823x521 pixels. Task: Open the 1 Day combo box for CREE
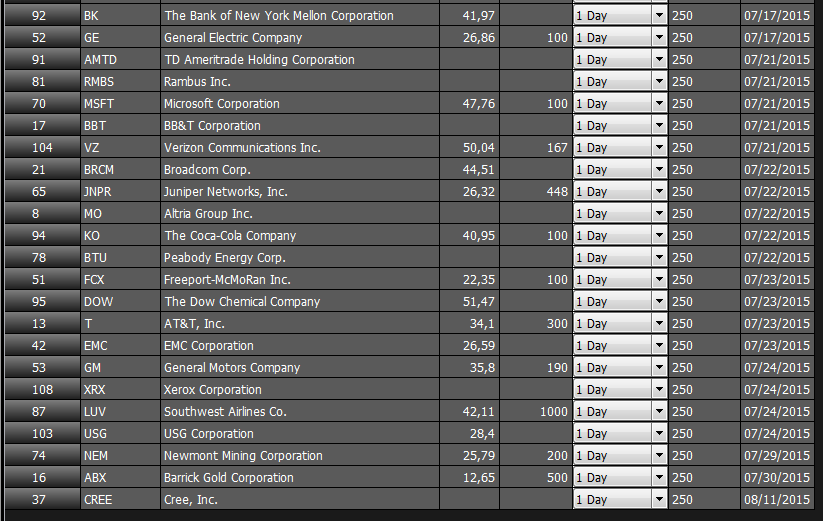pyautogui.click(x=620, y=499)
